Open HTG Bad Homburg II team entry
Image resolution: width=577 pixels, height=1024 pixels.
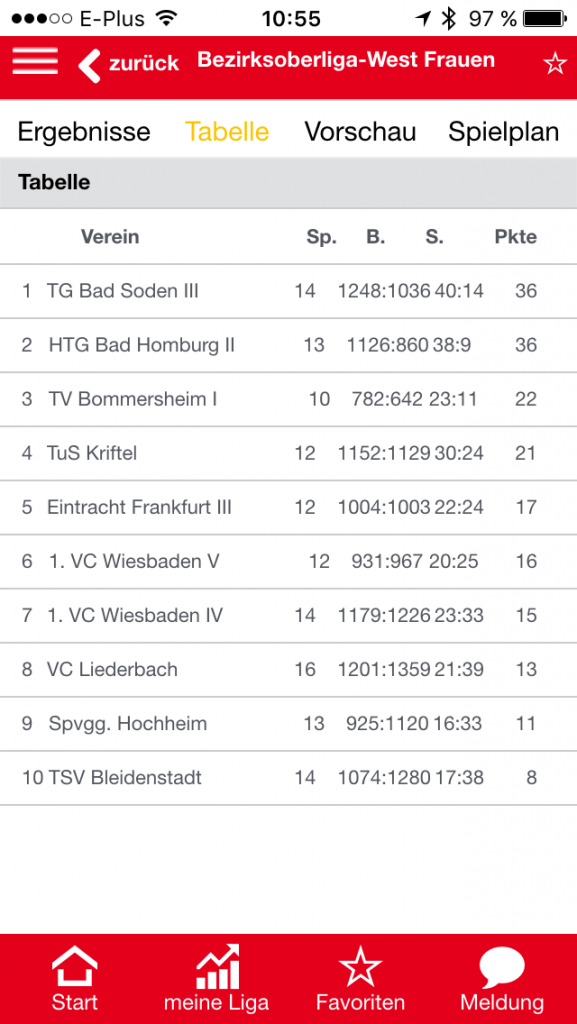(x=288, y=345)
